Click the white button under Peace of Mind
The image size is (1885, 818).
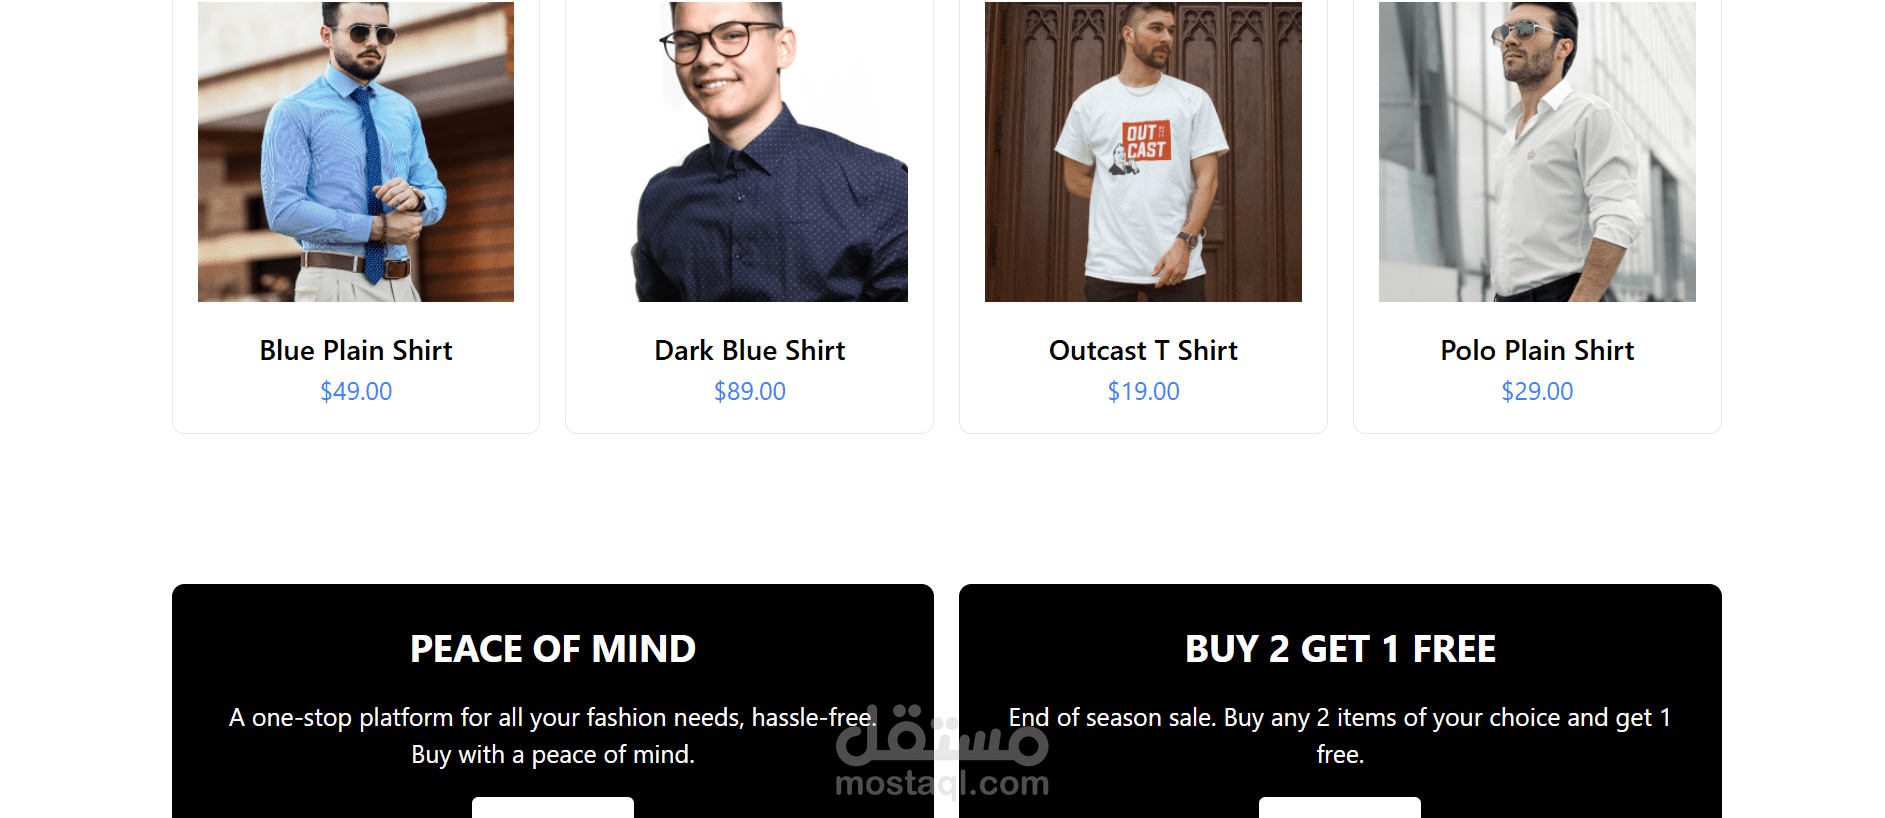click(x=553, y=808)
